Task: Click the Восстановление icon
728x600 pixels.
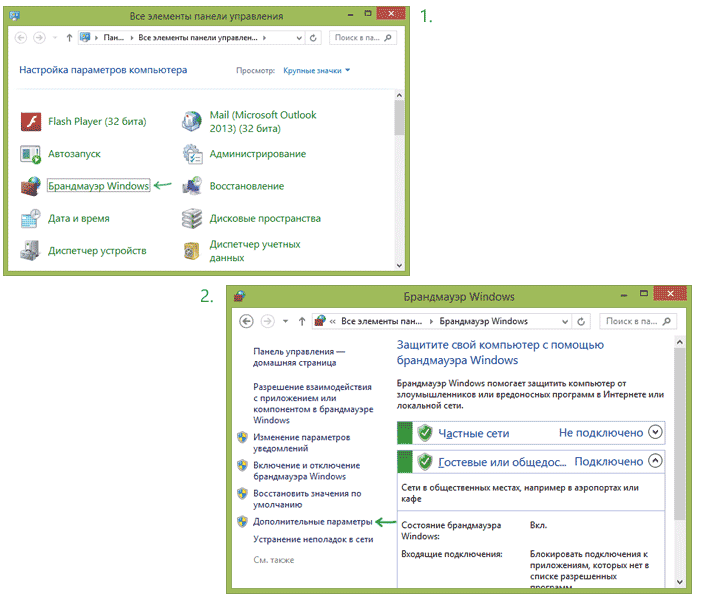Action: tap(192, 186)
